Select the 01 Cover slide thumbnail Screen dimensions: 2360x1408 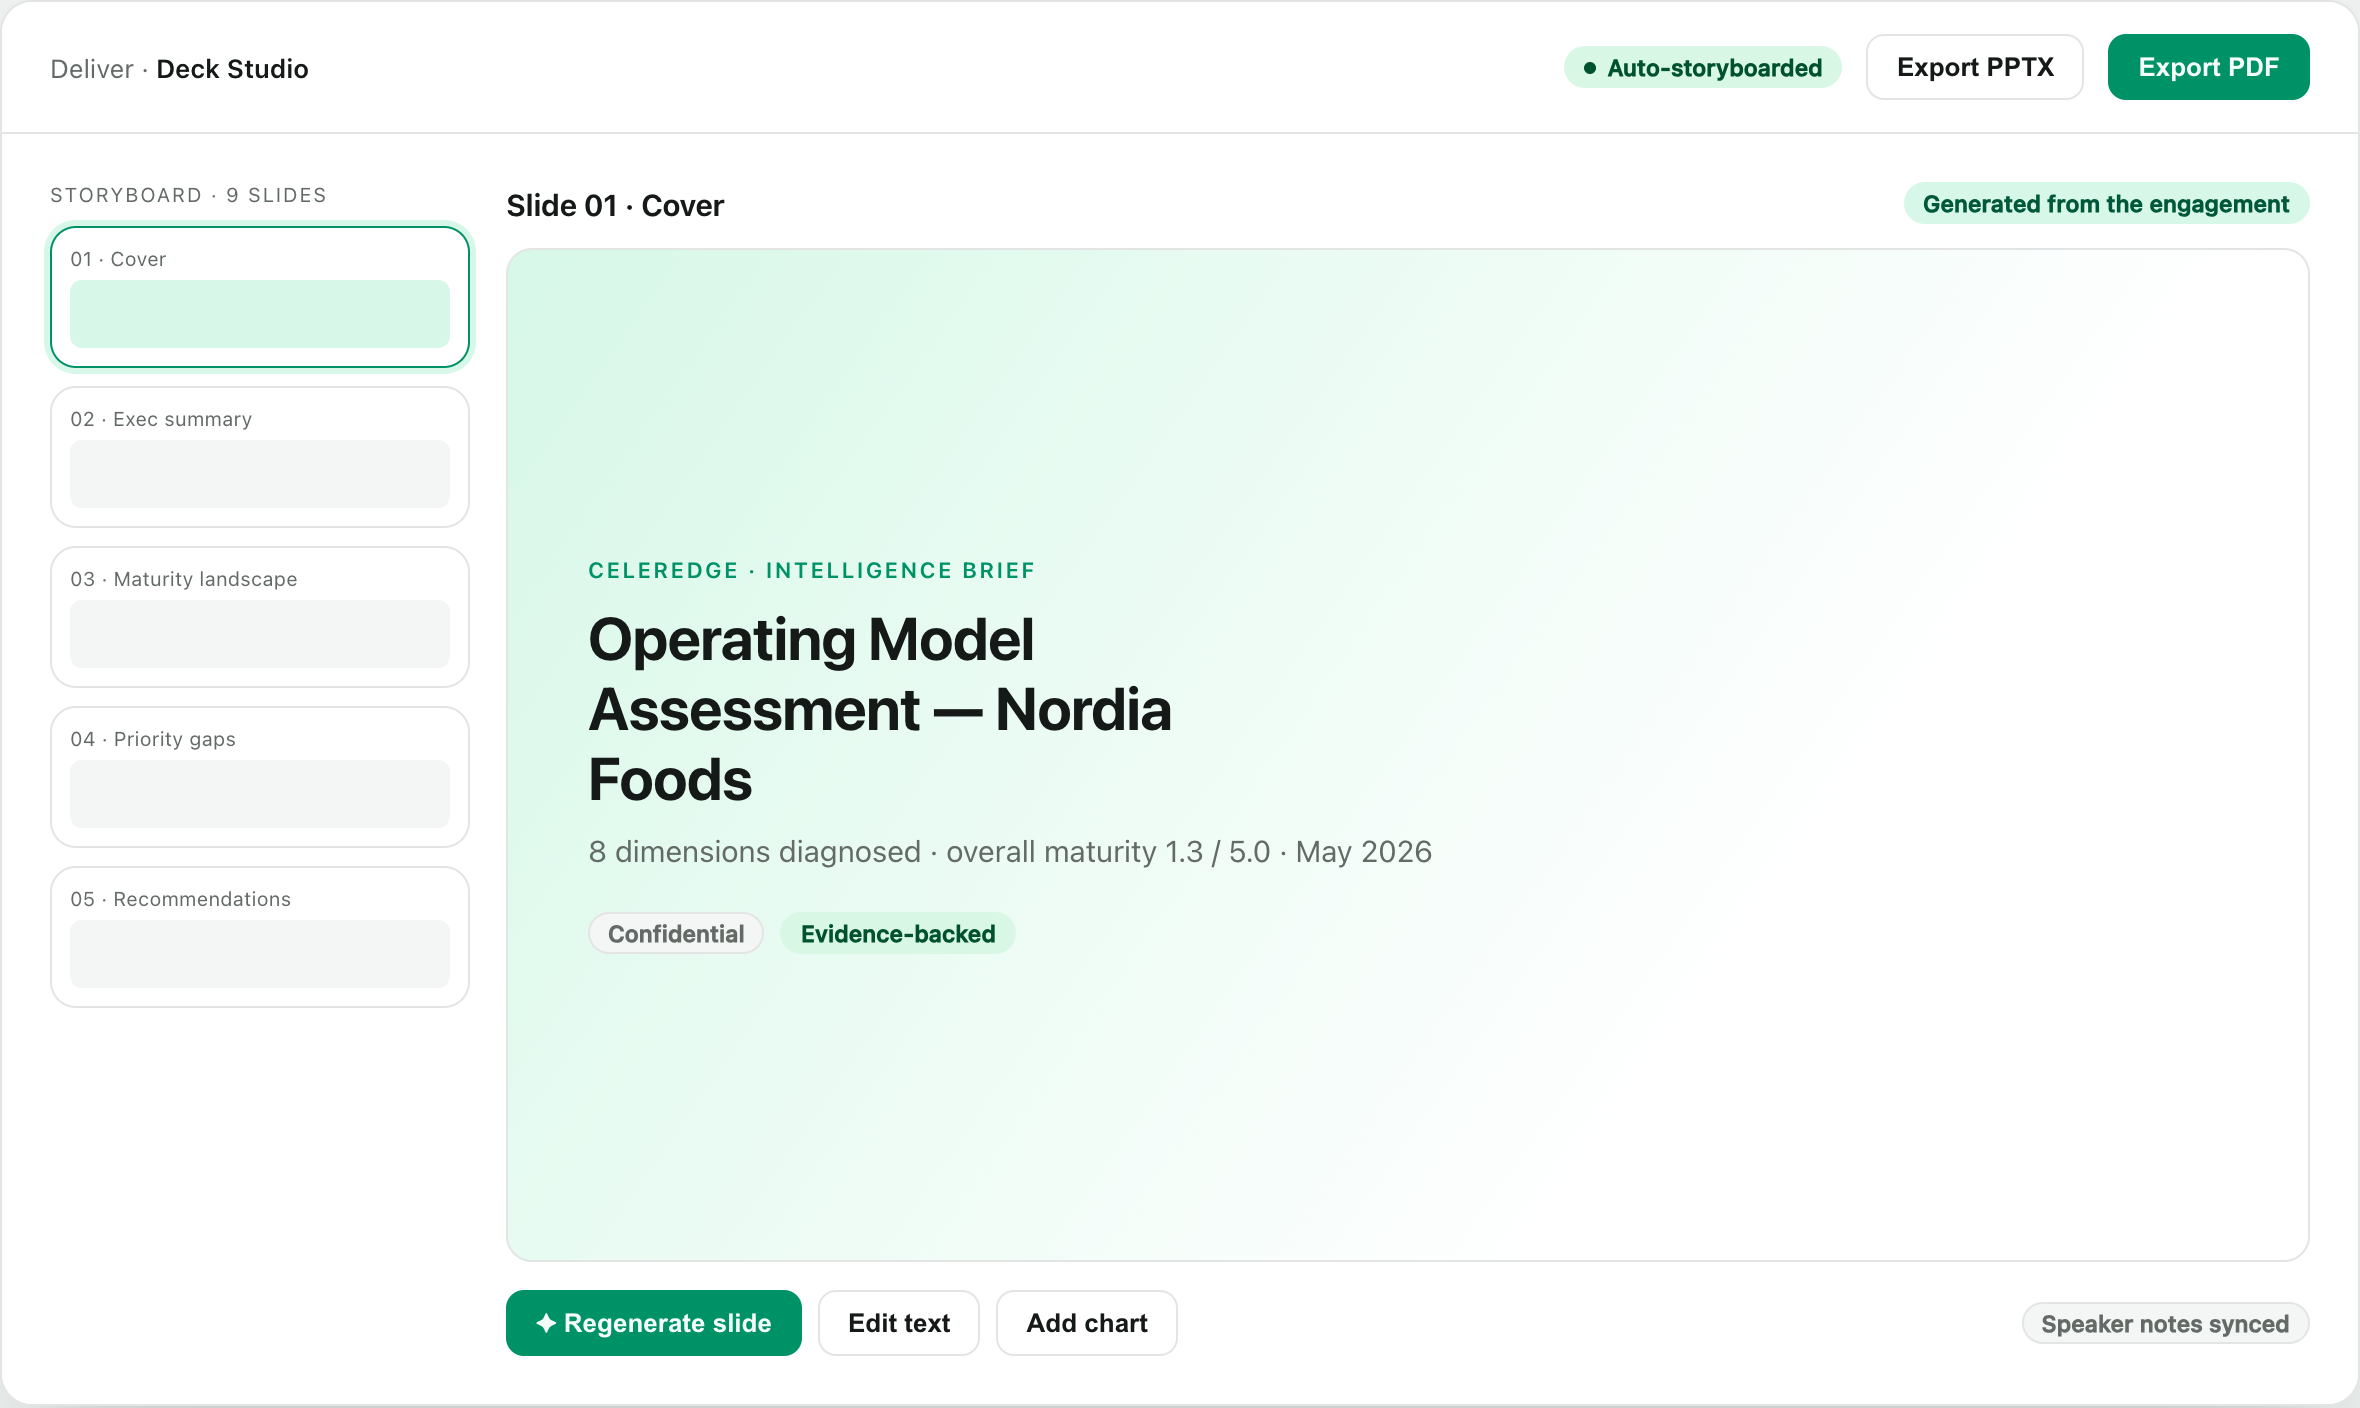260,297
